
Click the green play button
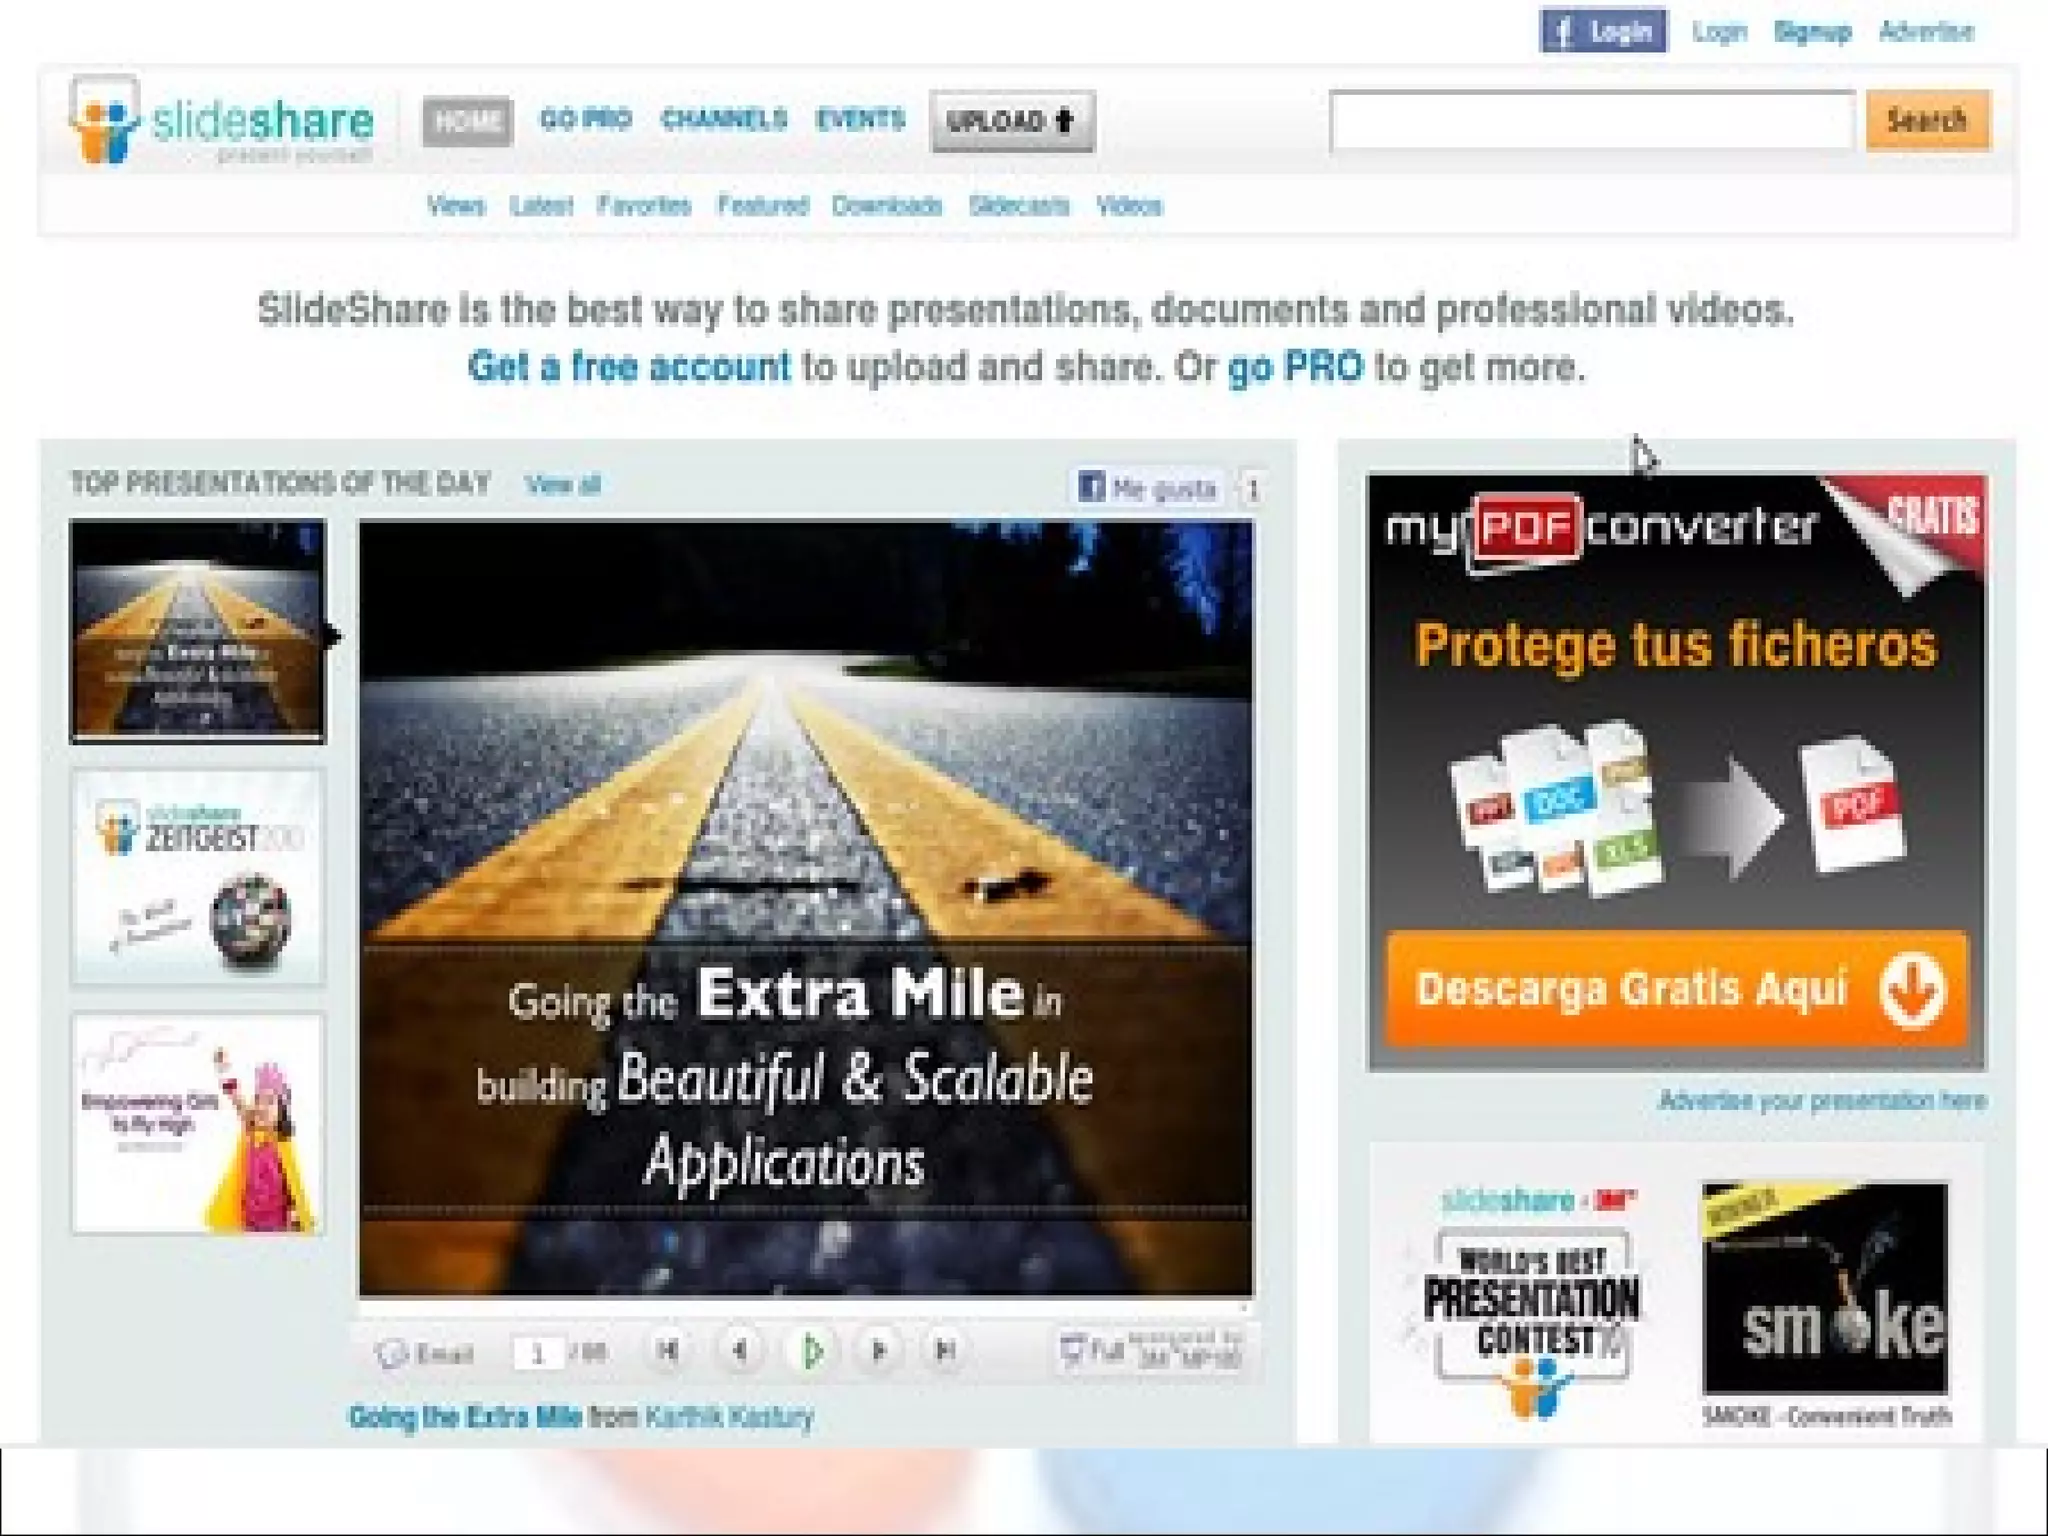click(x=812, y=1352)
